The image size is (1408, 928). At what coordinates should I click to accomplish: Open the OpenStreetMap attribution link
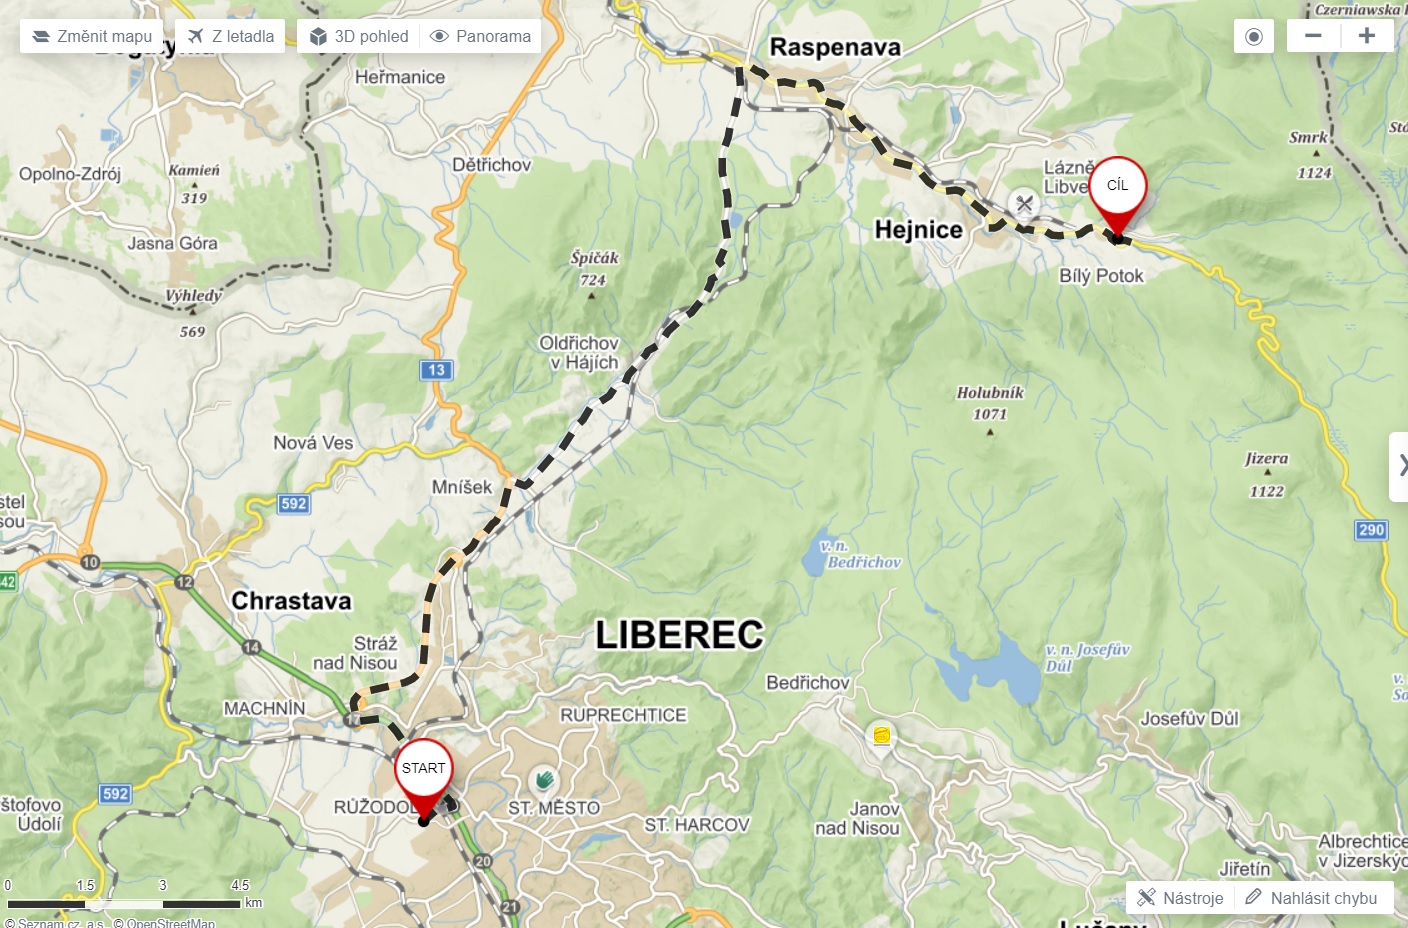(x=164, y=922)
